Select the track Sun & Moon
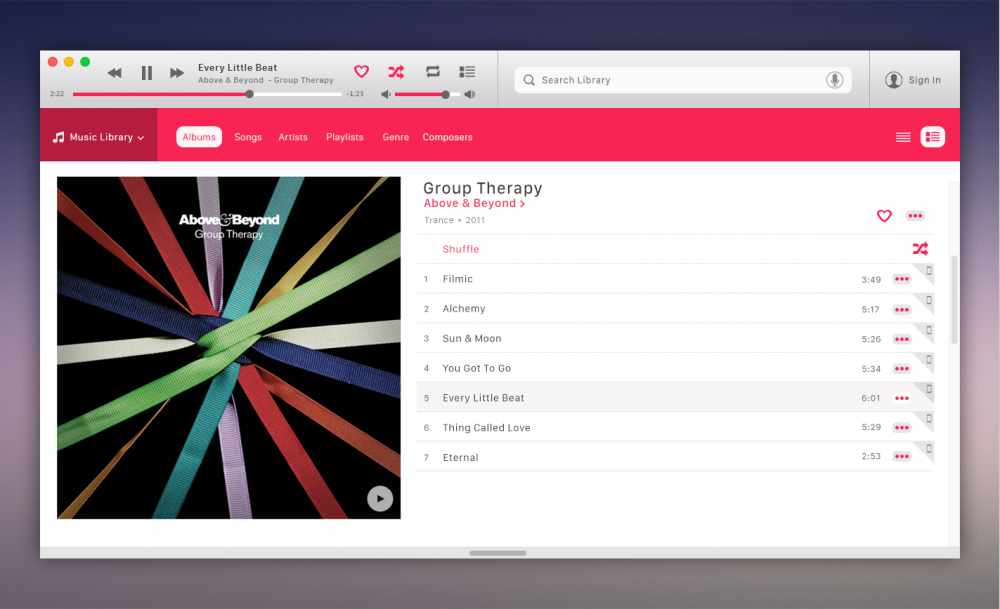The image size is (1000, 609). coord(675,339)
